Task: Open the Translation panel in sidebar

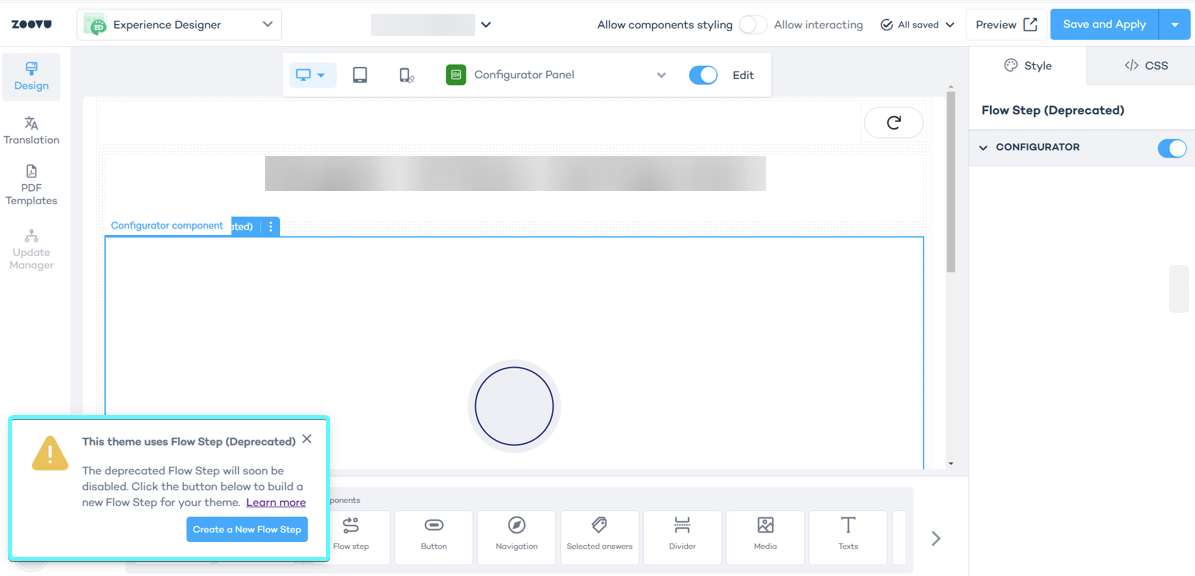Action: click(31, 130)
